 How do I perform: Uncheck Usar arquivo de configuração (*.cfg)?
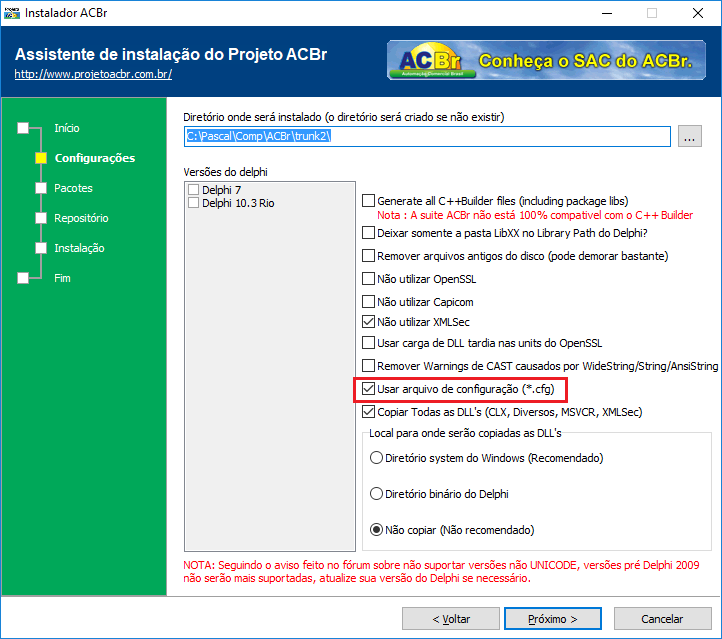tap(368, 389)
